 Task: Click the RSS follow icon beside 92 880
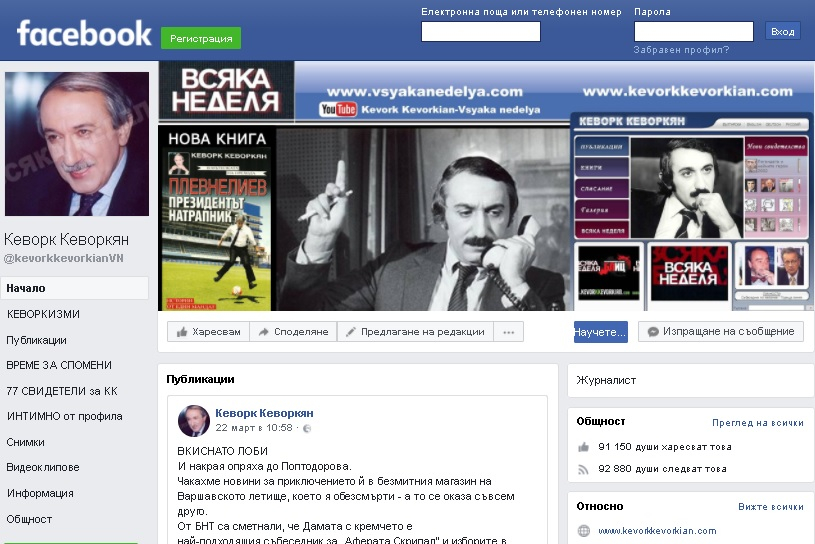583,469
